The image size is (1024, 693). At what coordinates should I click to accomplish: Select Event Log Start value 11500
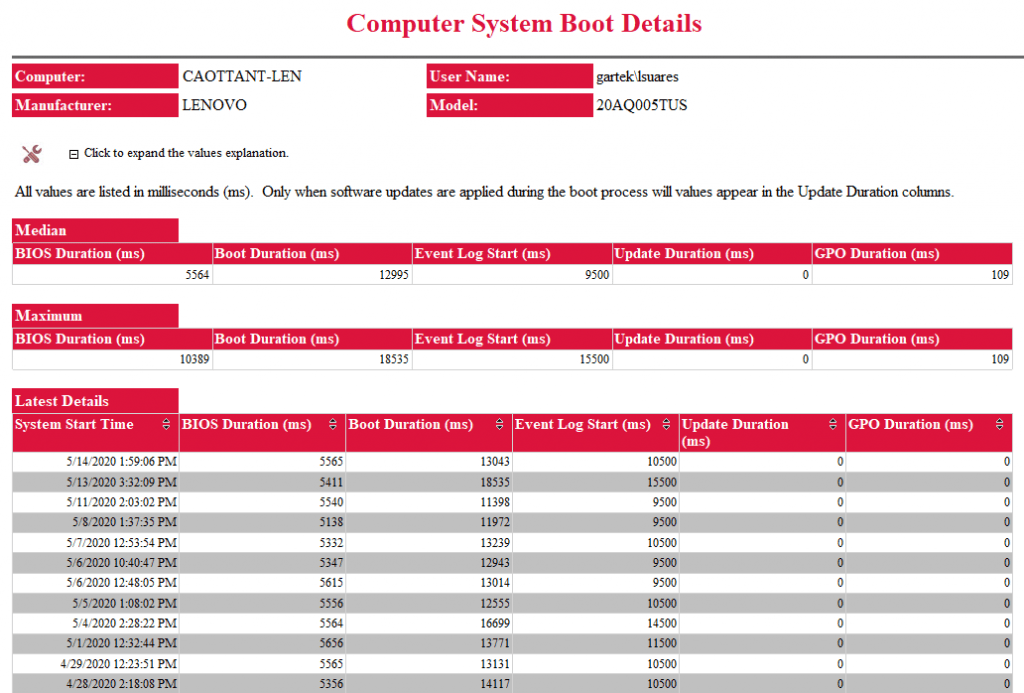click(662, 643)
